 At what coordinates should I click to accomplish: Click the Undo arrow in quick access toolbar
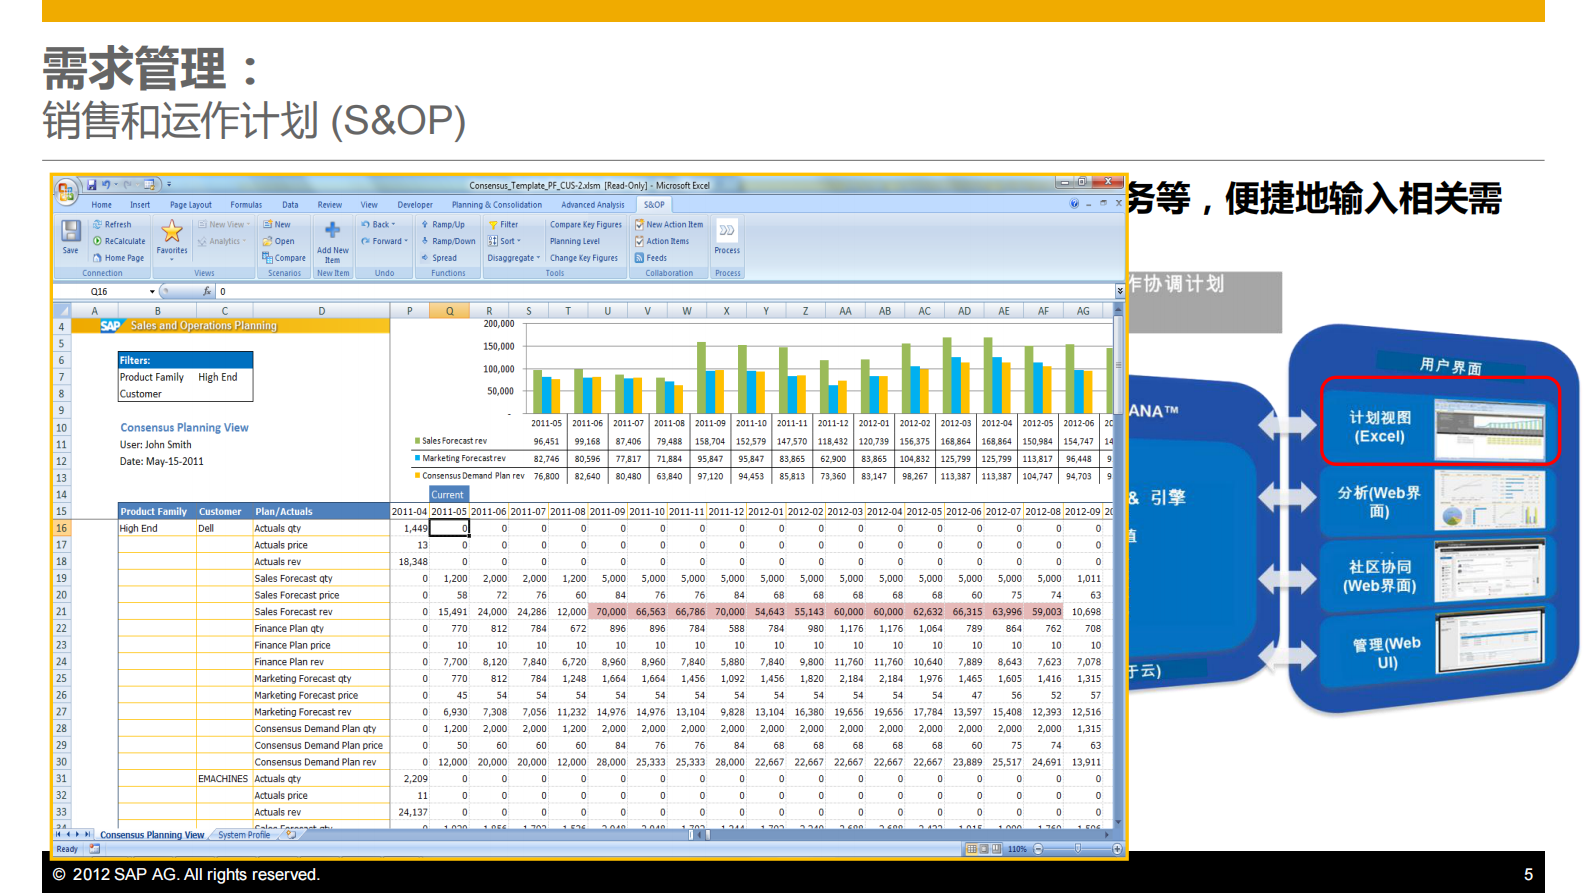coord(106,185)
